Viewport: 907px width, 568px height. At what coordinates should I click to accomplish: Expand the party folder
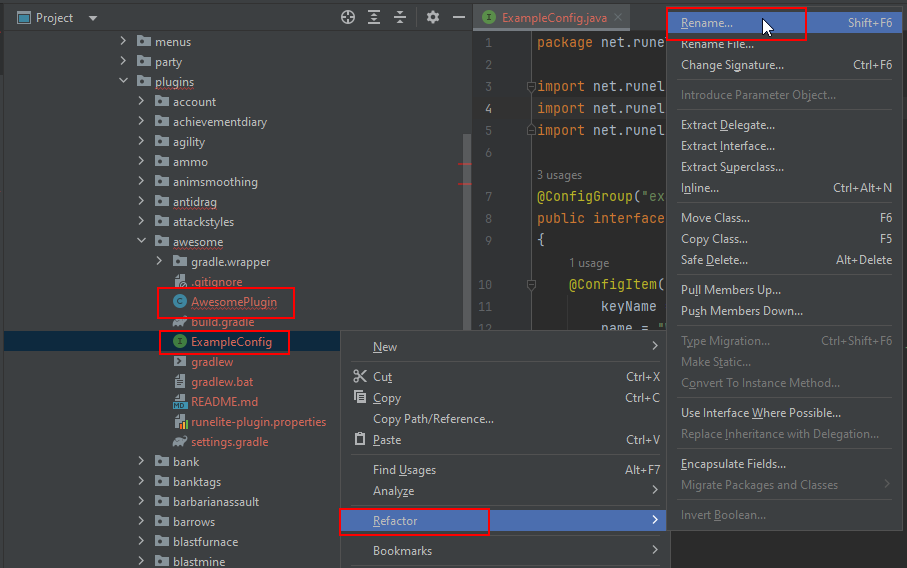pos(123,61)
